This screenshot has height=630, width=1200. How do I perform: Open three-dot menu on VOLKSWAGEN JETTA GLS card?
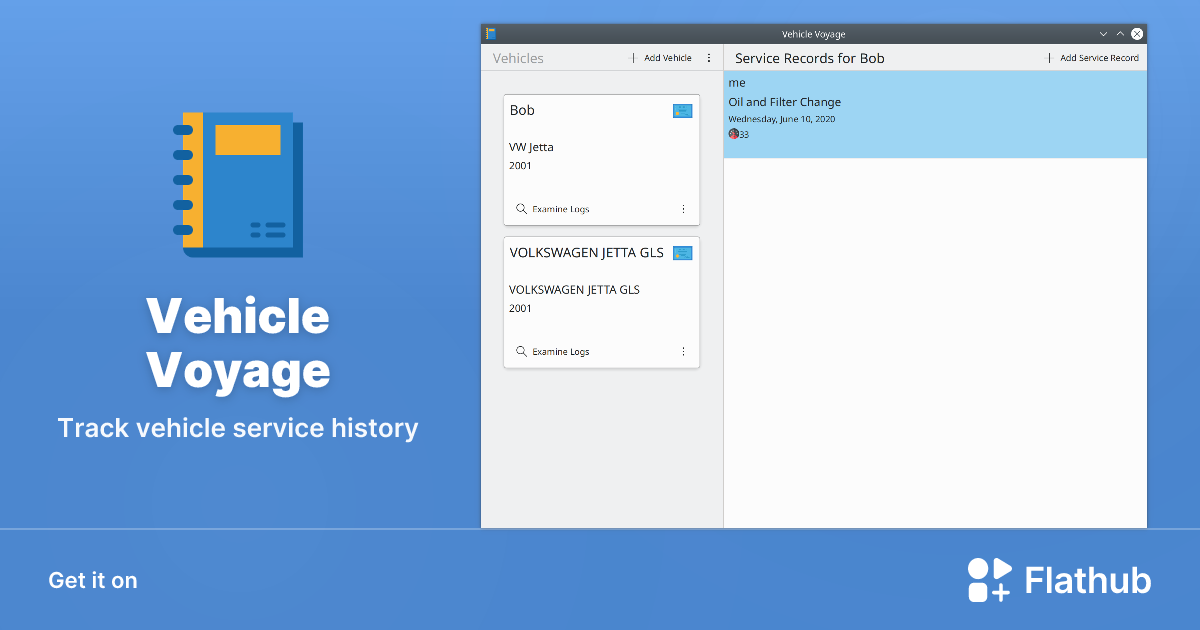683,352
